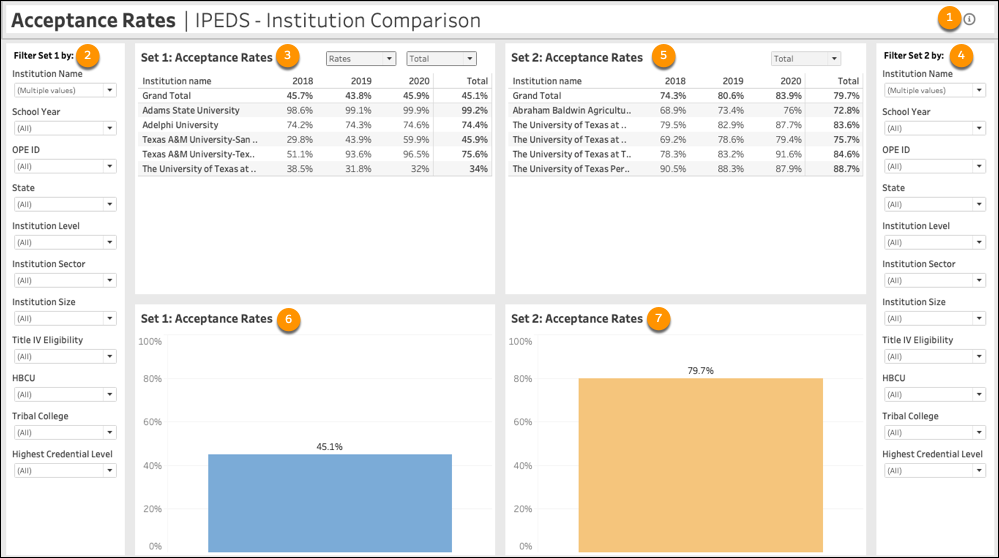Click the 99.2% total for Adams State
The image size is (999, 558).
(x=475, y=110)
